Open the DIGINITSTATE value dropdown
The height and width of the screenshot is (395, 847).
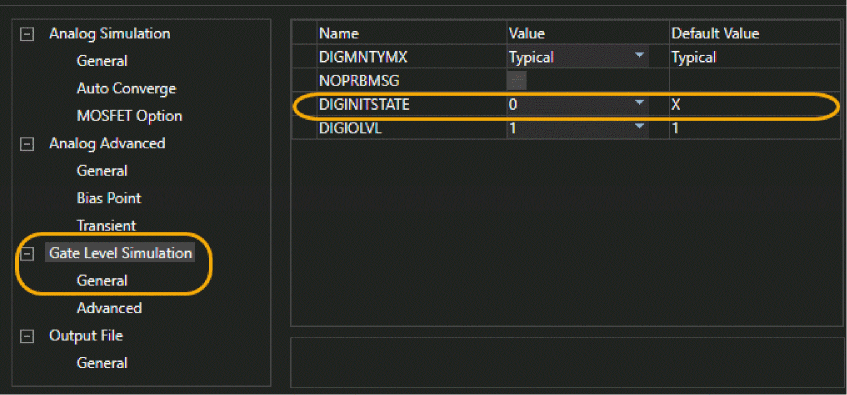pyautogui.click(x=640, y=103)
